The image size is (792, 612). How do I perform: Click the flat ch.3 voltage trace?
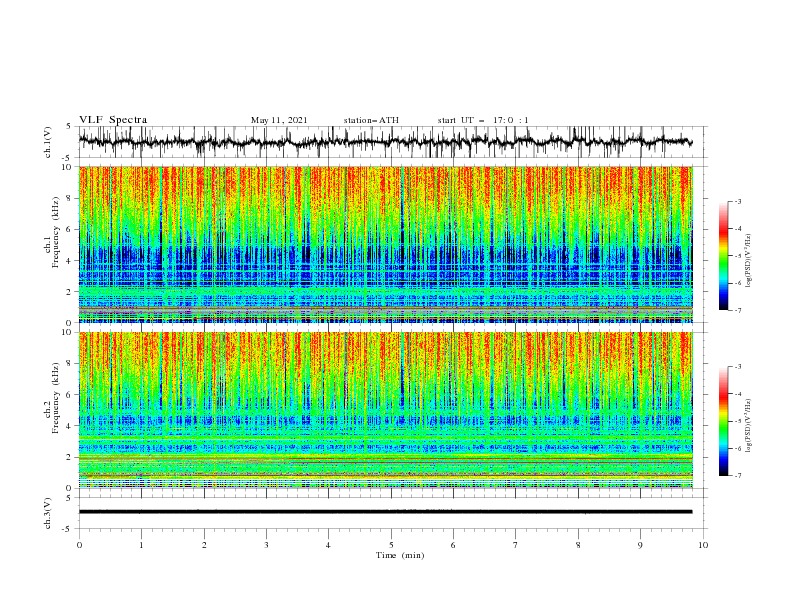(x=385, y=512)
